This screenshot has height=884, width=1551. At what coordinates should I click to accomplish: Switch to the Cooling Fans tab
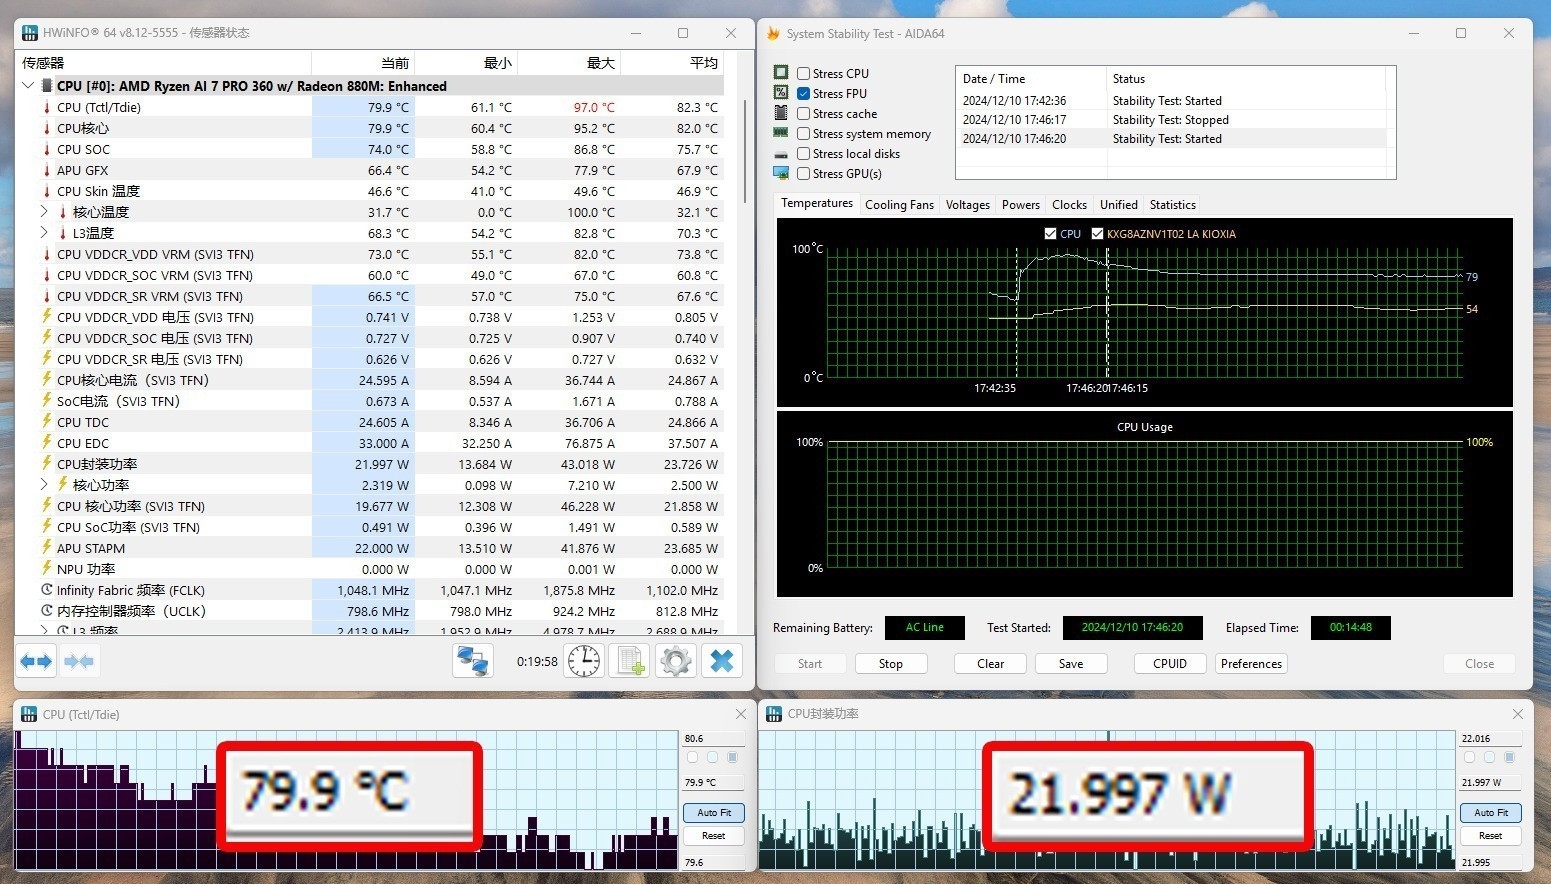pyautogui.click(x=899, y=205)
